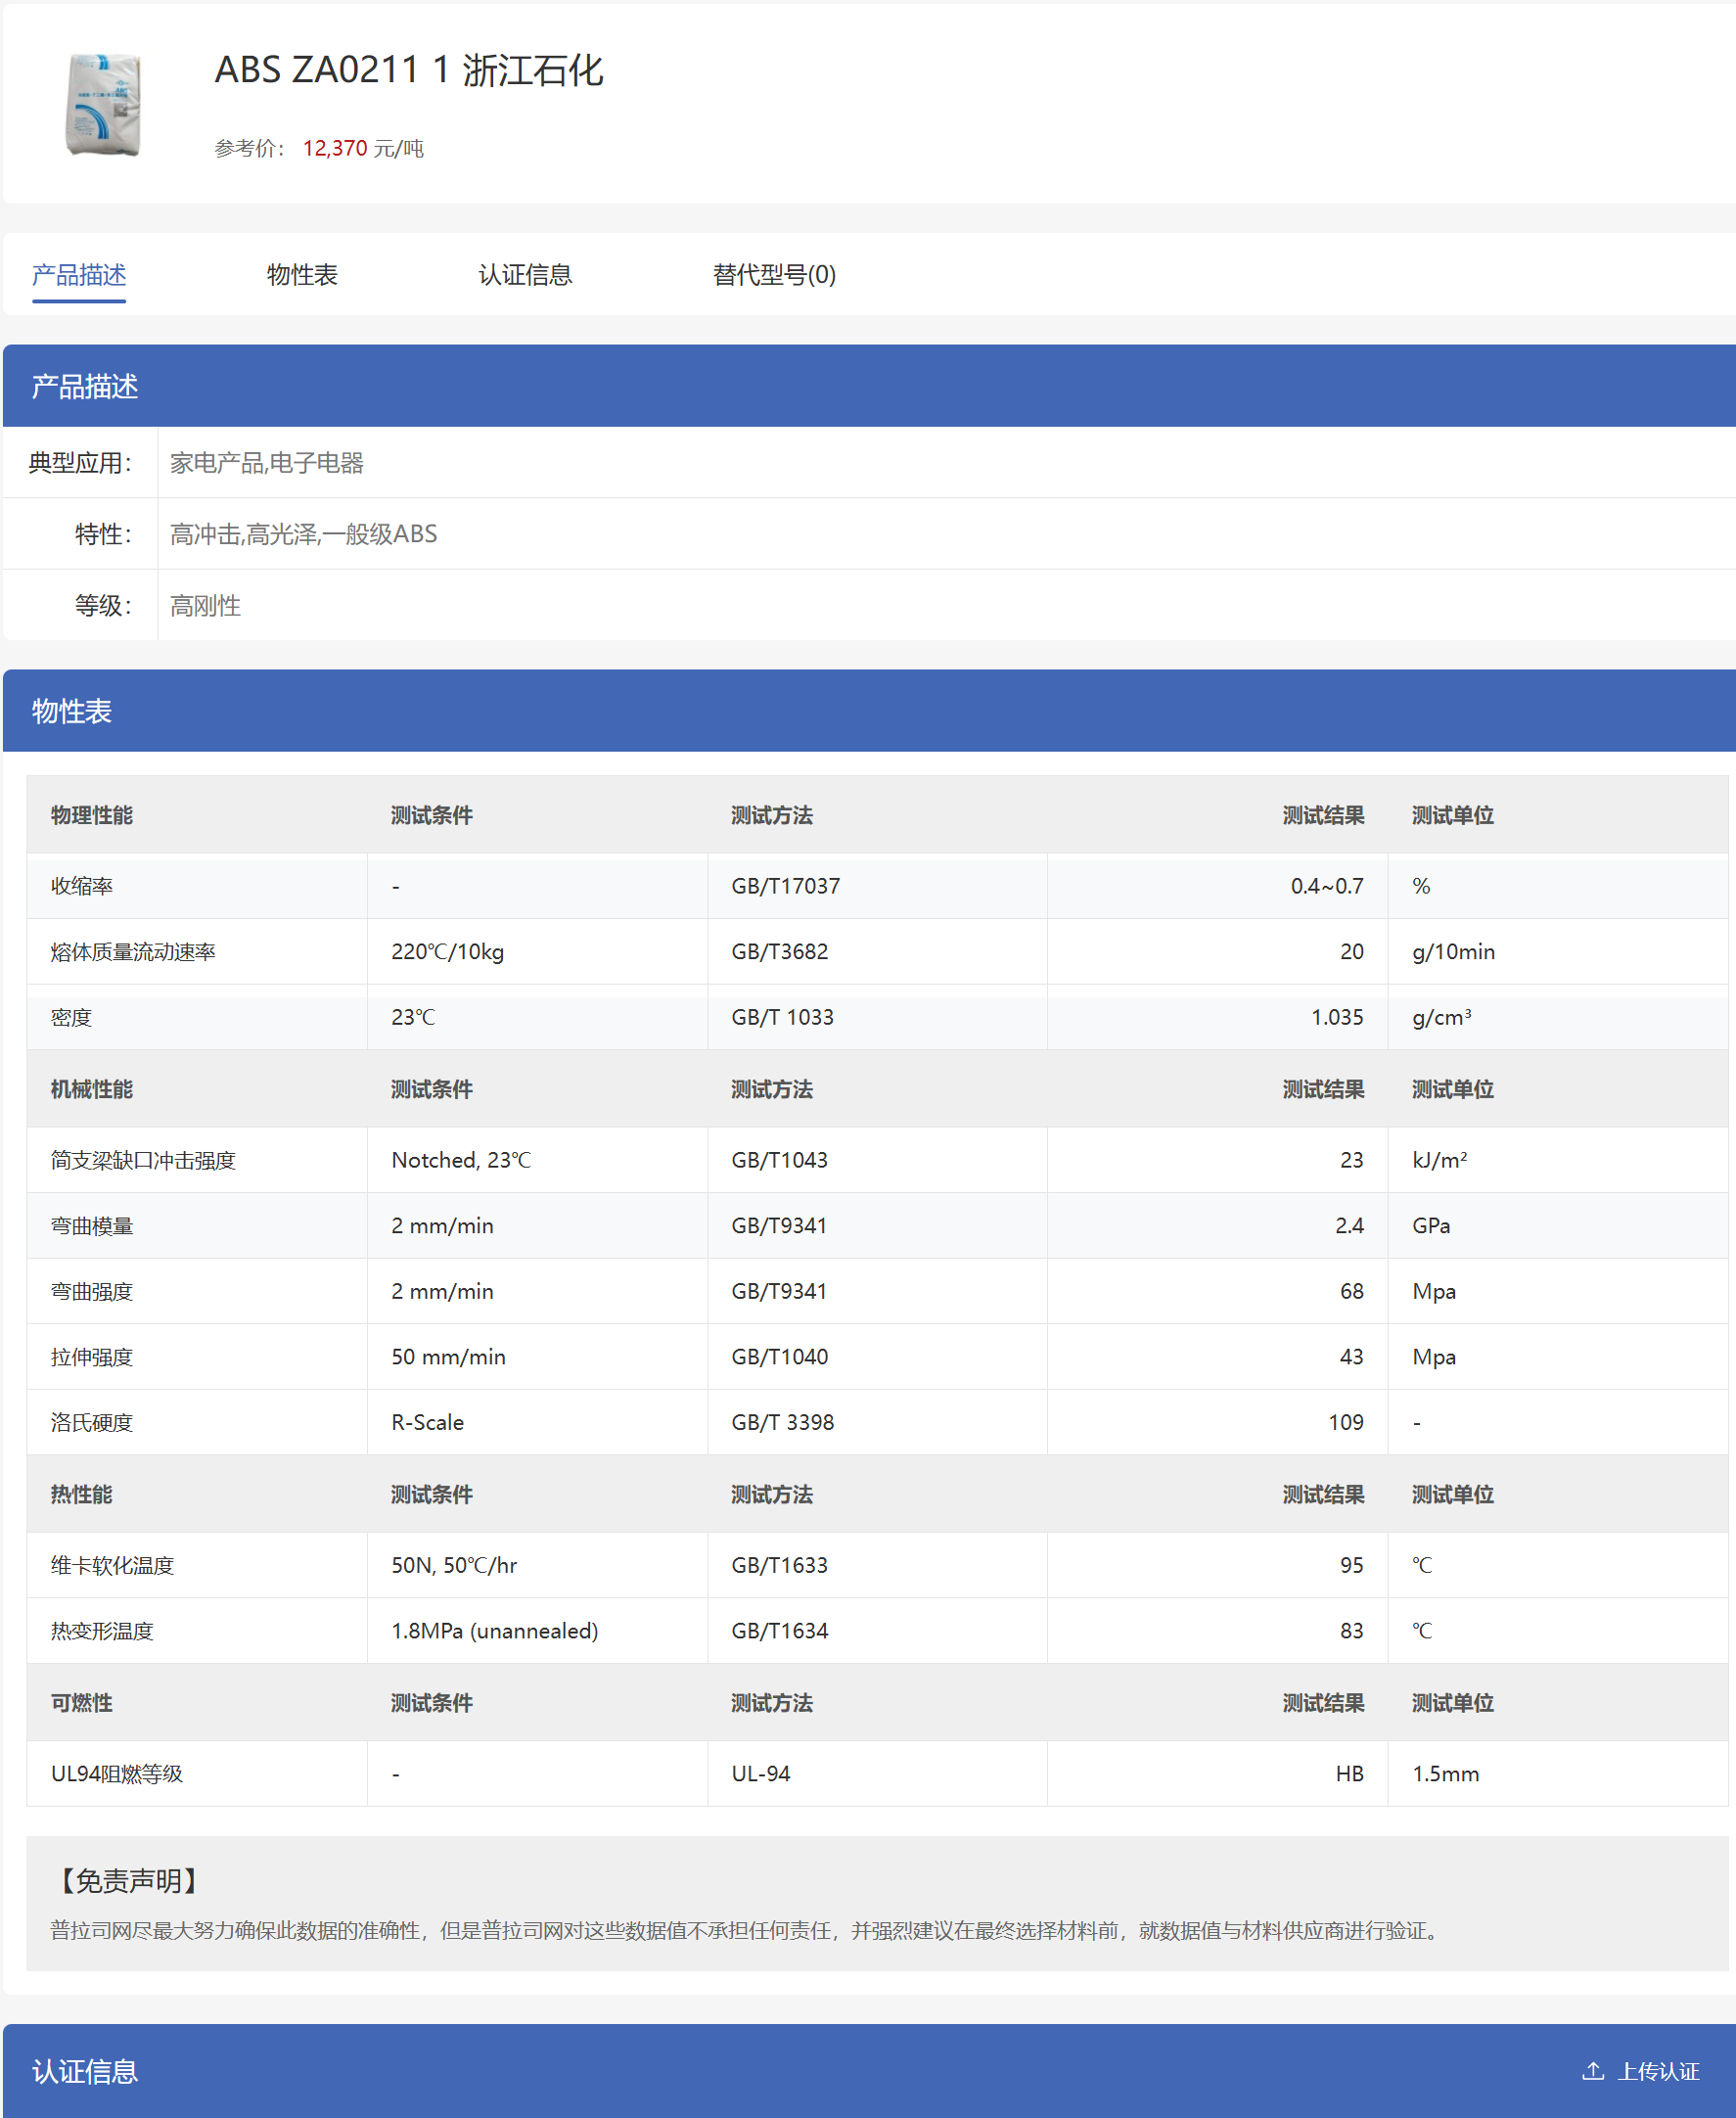Click the 拉伸强度 row label

point(92,1357)
